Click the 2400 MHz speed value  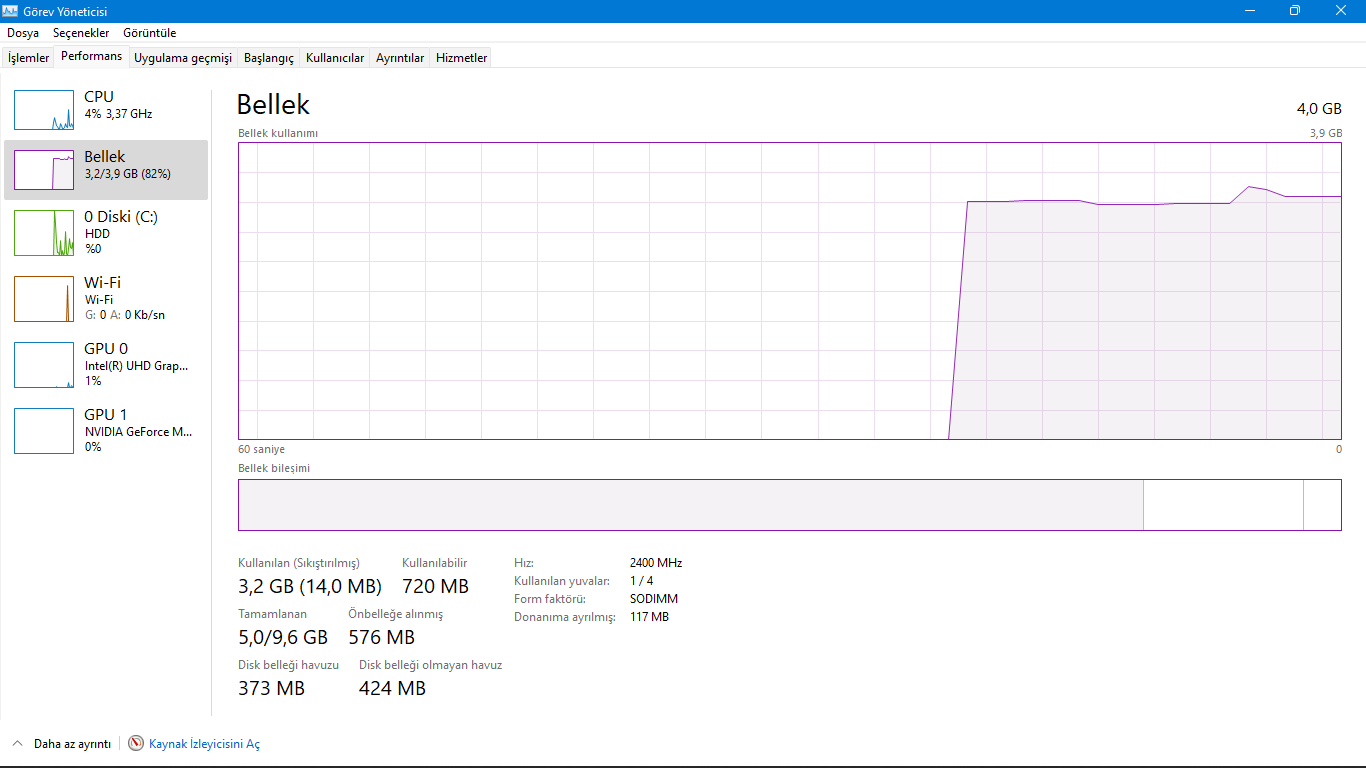(x=656, y=563)
